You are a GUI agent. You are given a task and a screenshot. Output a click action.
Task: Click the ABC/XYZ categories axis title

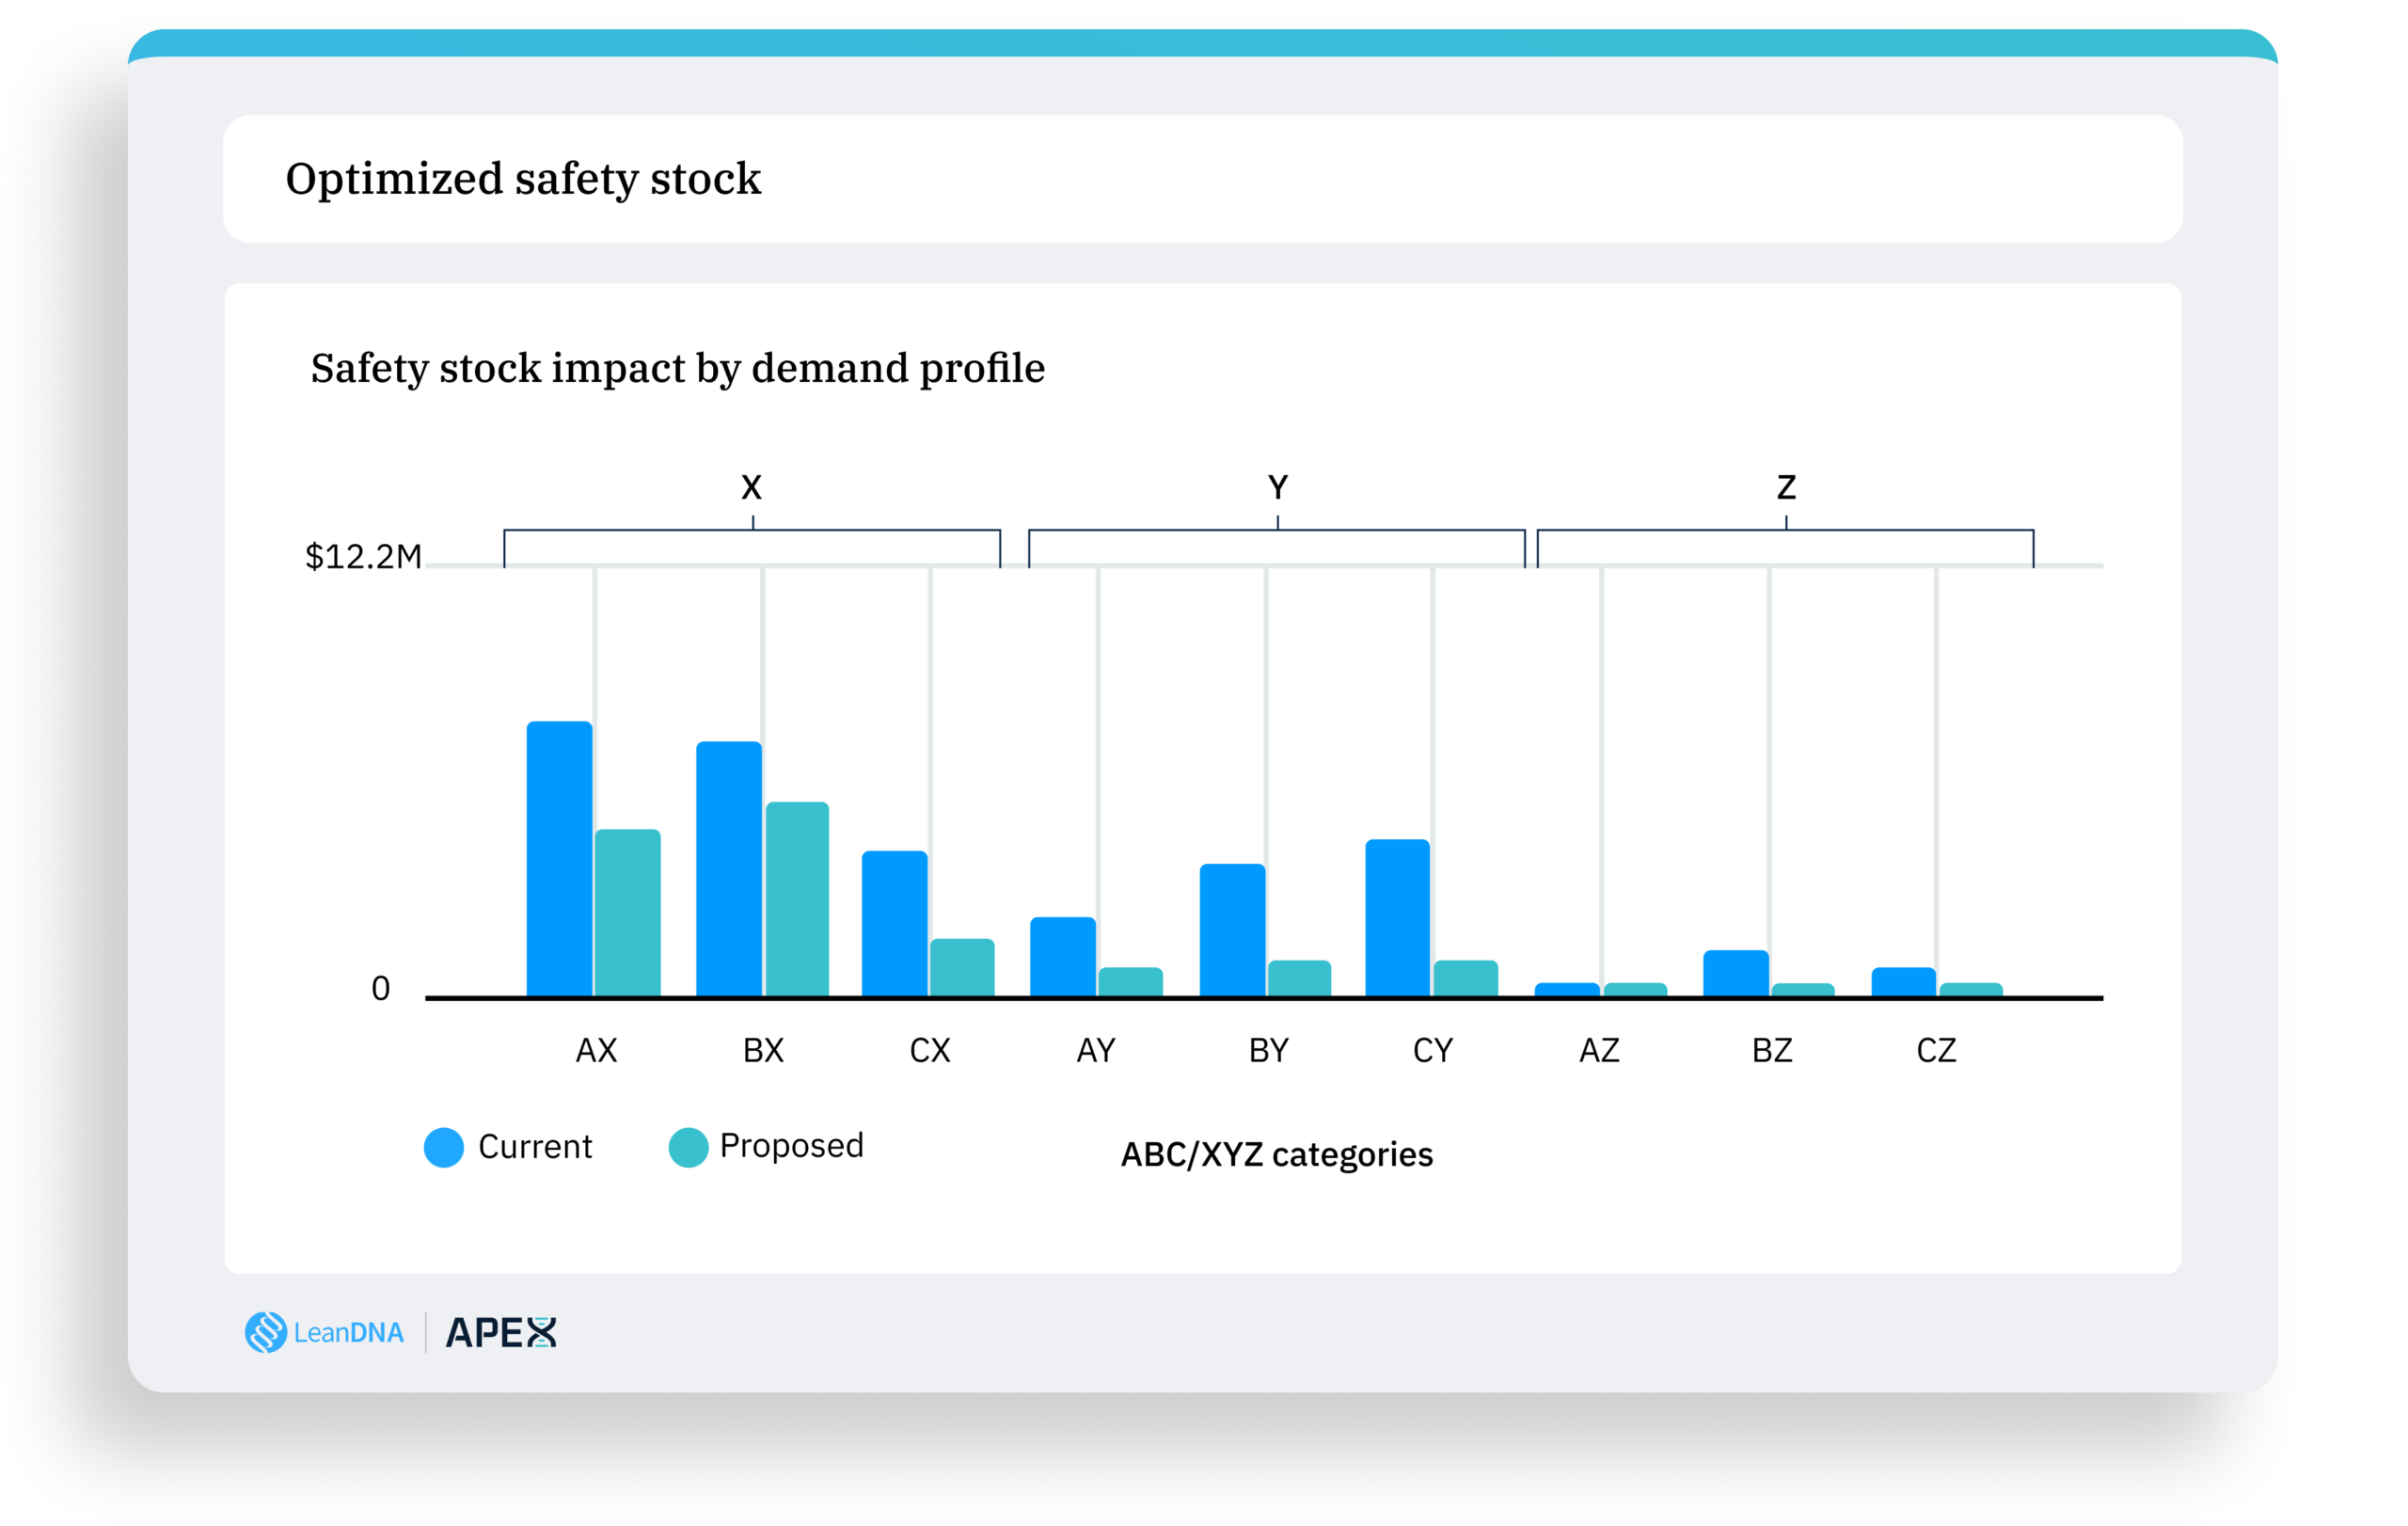[1277, 1155]
